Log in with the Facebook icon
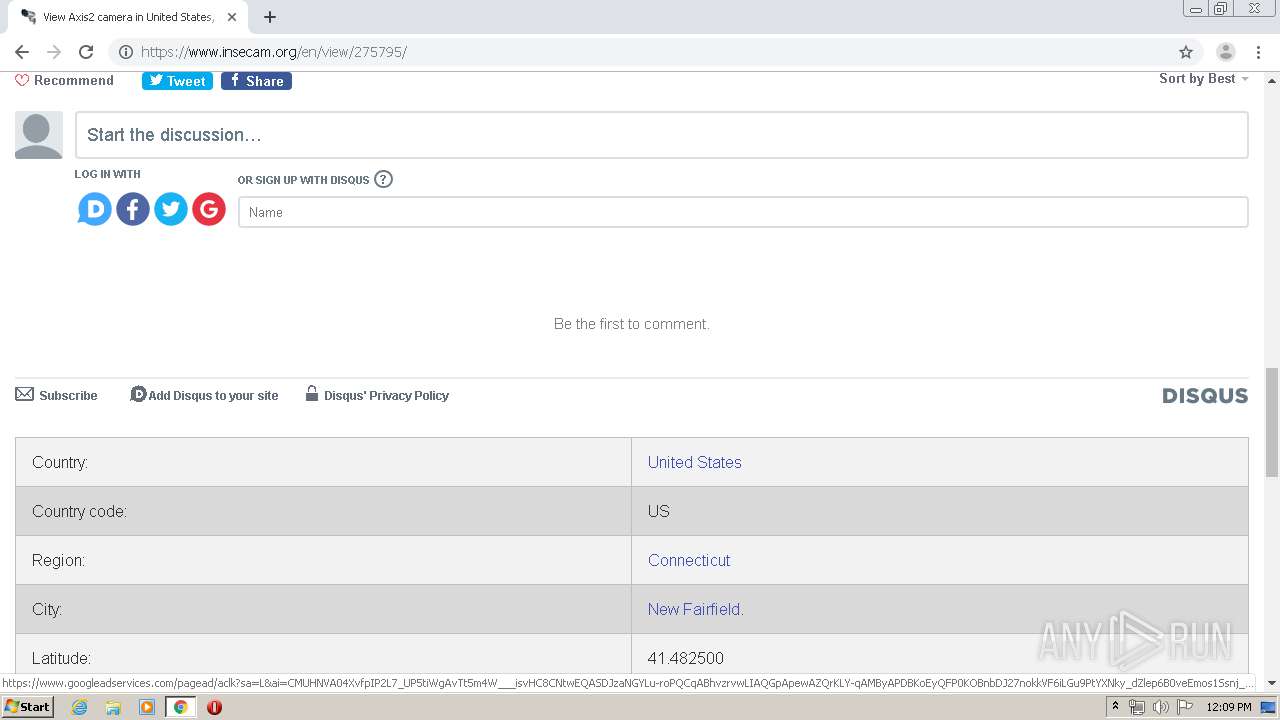 point(133,209)
